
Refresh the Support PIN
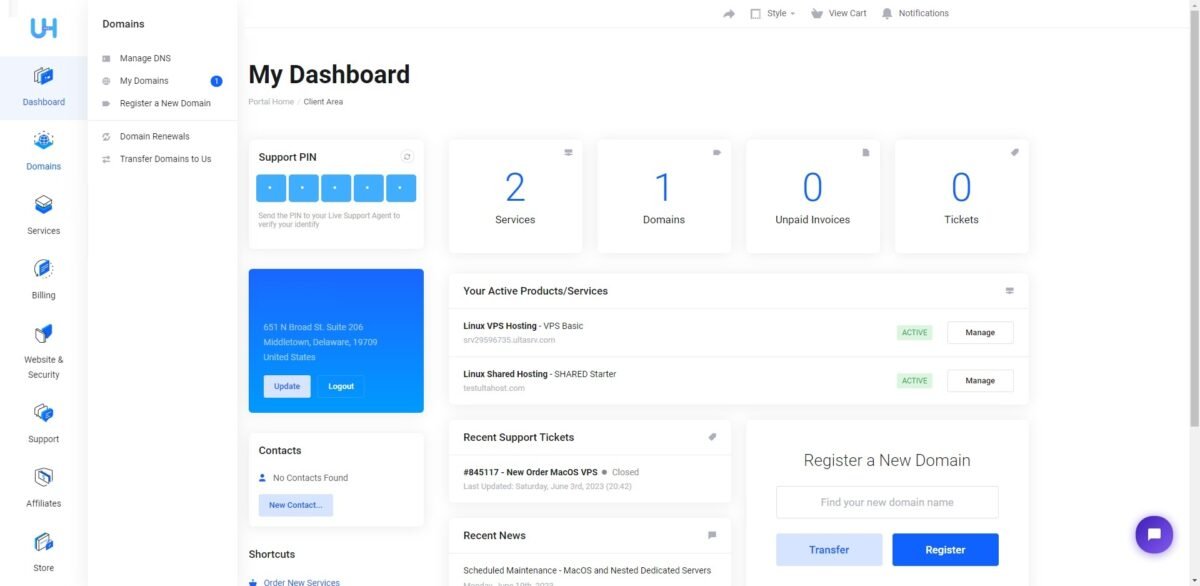pyautogui.click(x=407, y=157)
